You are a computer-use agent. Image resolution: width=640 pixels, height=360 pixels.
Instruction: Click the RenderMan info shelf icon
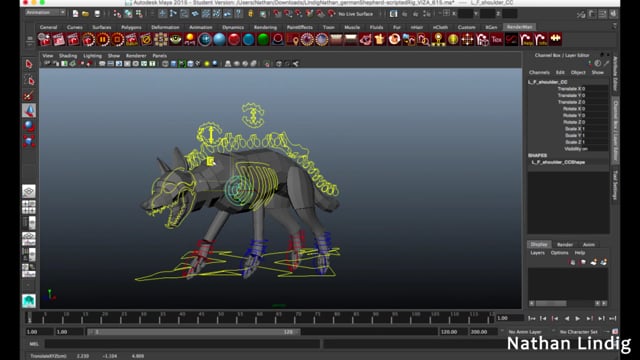tap(540, 40)
